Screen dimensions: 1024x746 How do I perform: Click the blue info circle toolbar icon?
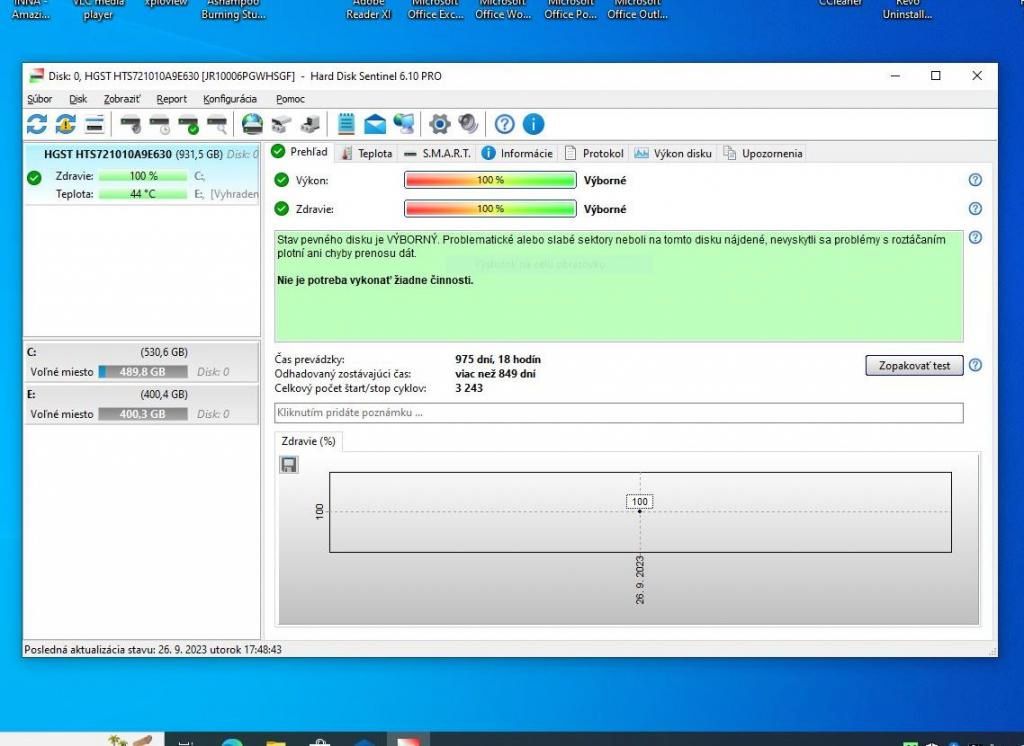point(533,124)
